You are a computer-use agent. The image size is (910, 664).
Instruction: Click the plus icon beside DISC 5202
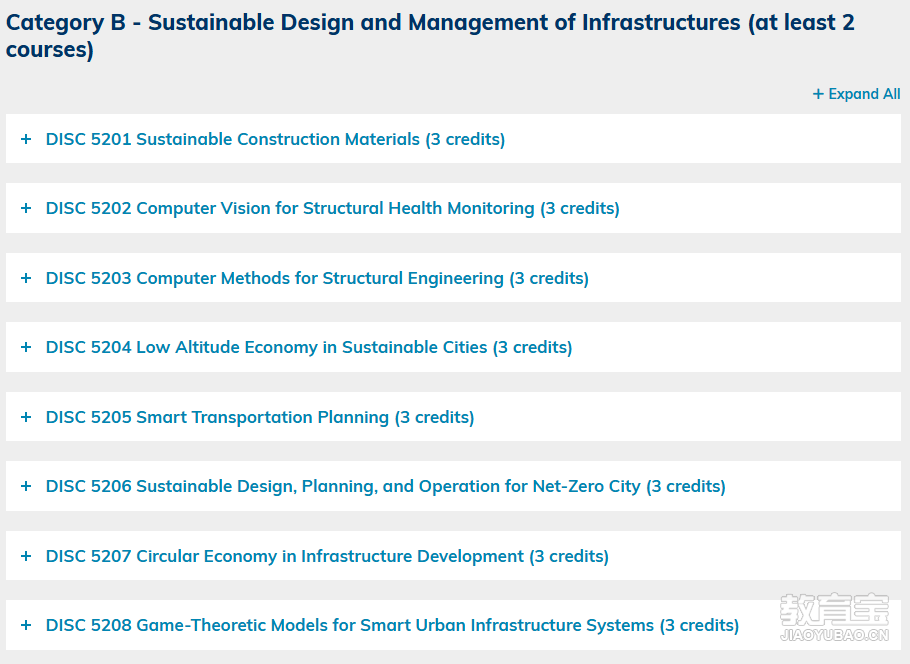click(26, 208)
